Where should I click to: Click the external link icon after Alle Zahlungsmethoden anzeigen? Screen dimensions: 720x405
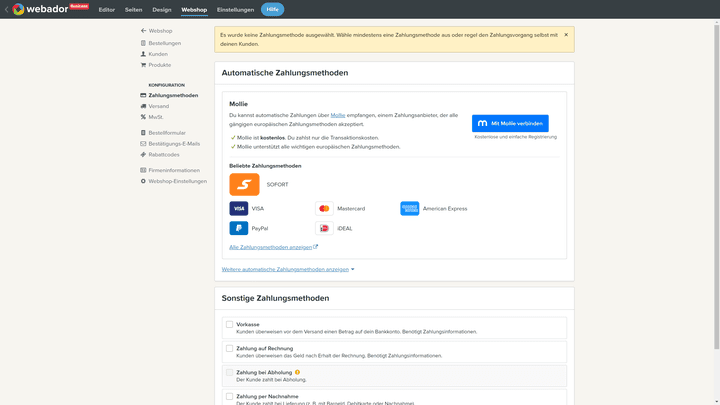click(315, 247)
